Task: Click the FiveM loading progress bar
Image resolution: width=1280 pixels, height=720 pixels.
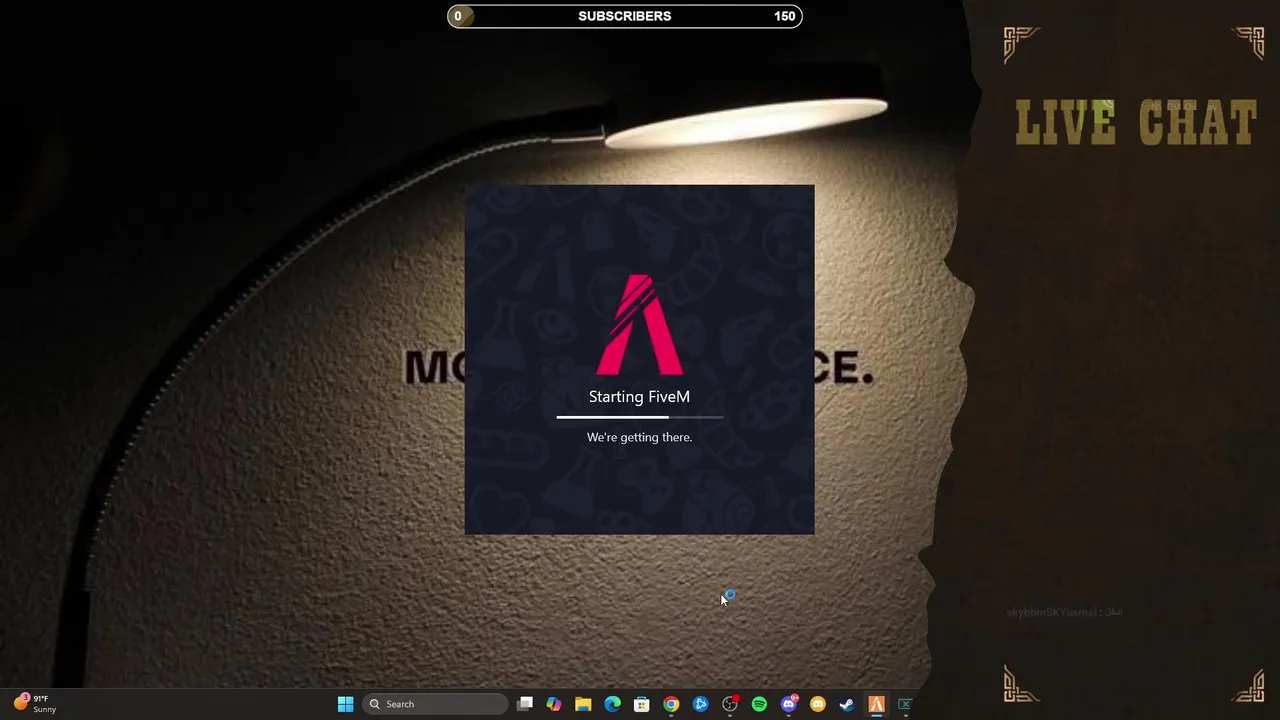Action: pos(640,417)
